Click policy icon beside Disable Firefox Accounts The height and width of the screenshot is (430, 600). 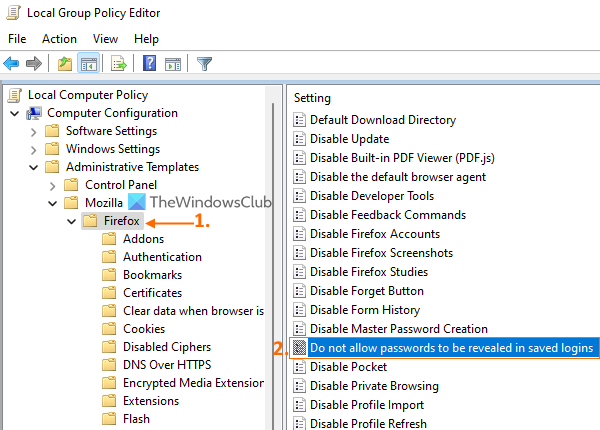299,233
